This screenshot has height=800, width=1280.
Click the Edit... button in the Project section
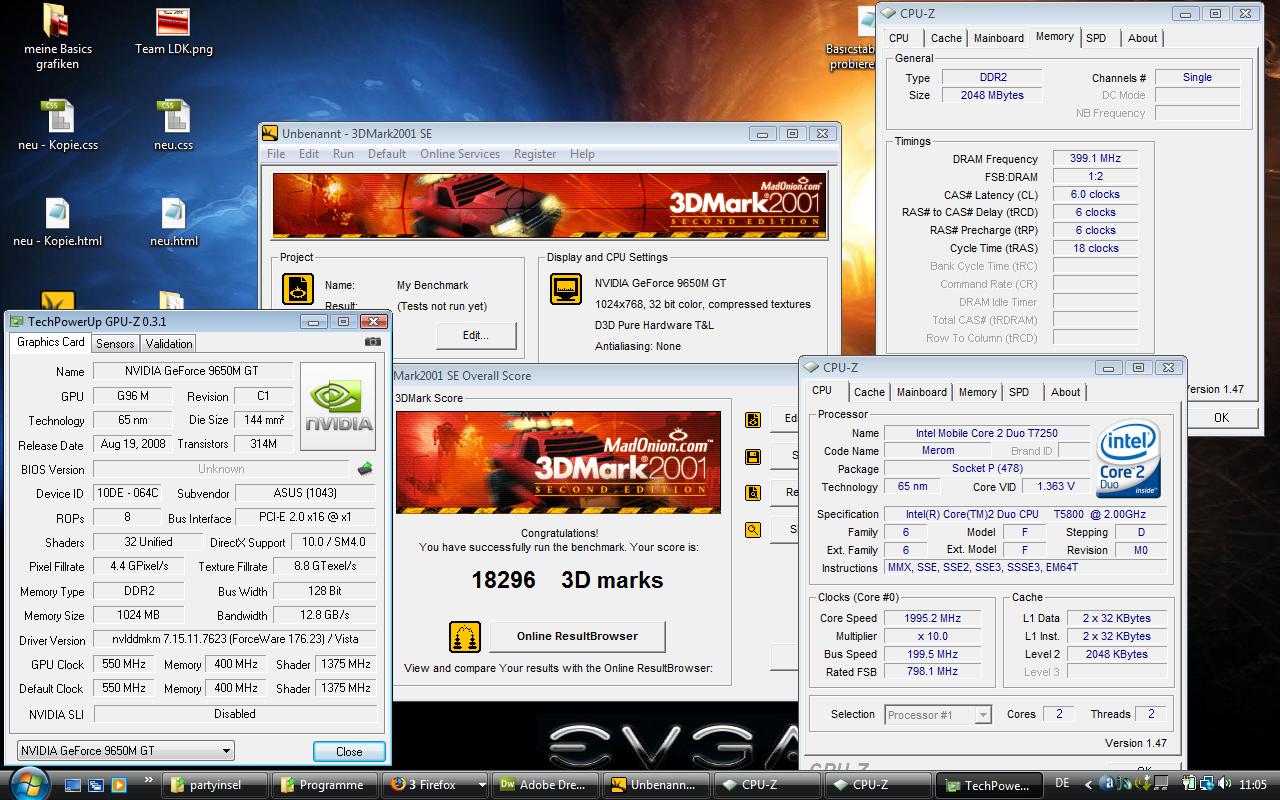click(x=476, y=335)
